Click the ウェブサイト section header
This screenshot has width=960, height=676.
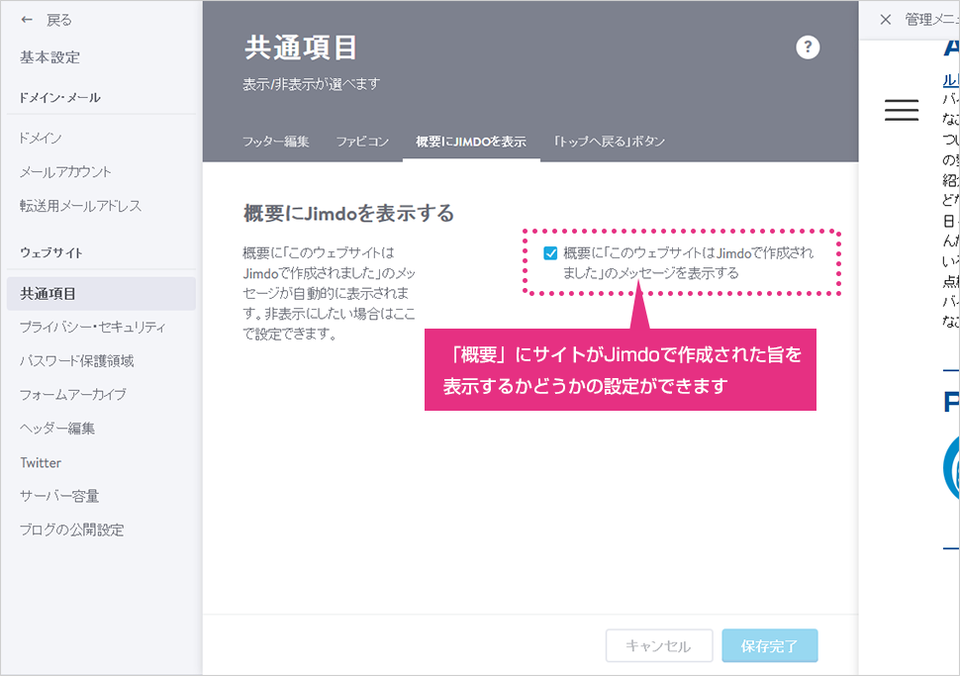pyautogui.click(x=51, y=252)
